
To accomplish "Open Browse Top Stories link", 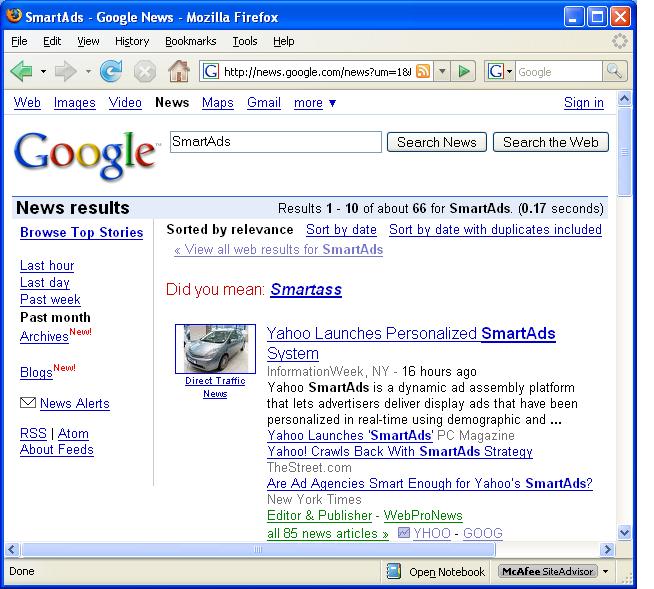I will pyautogui.click(x=82, y=232).
